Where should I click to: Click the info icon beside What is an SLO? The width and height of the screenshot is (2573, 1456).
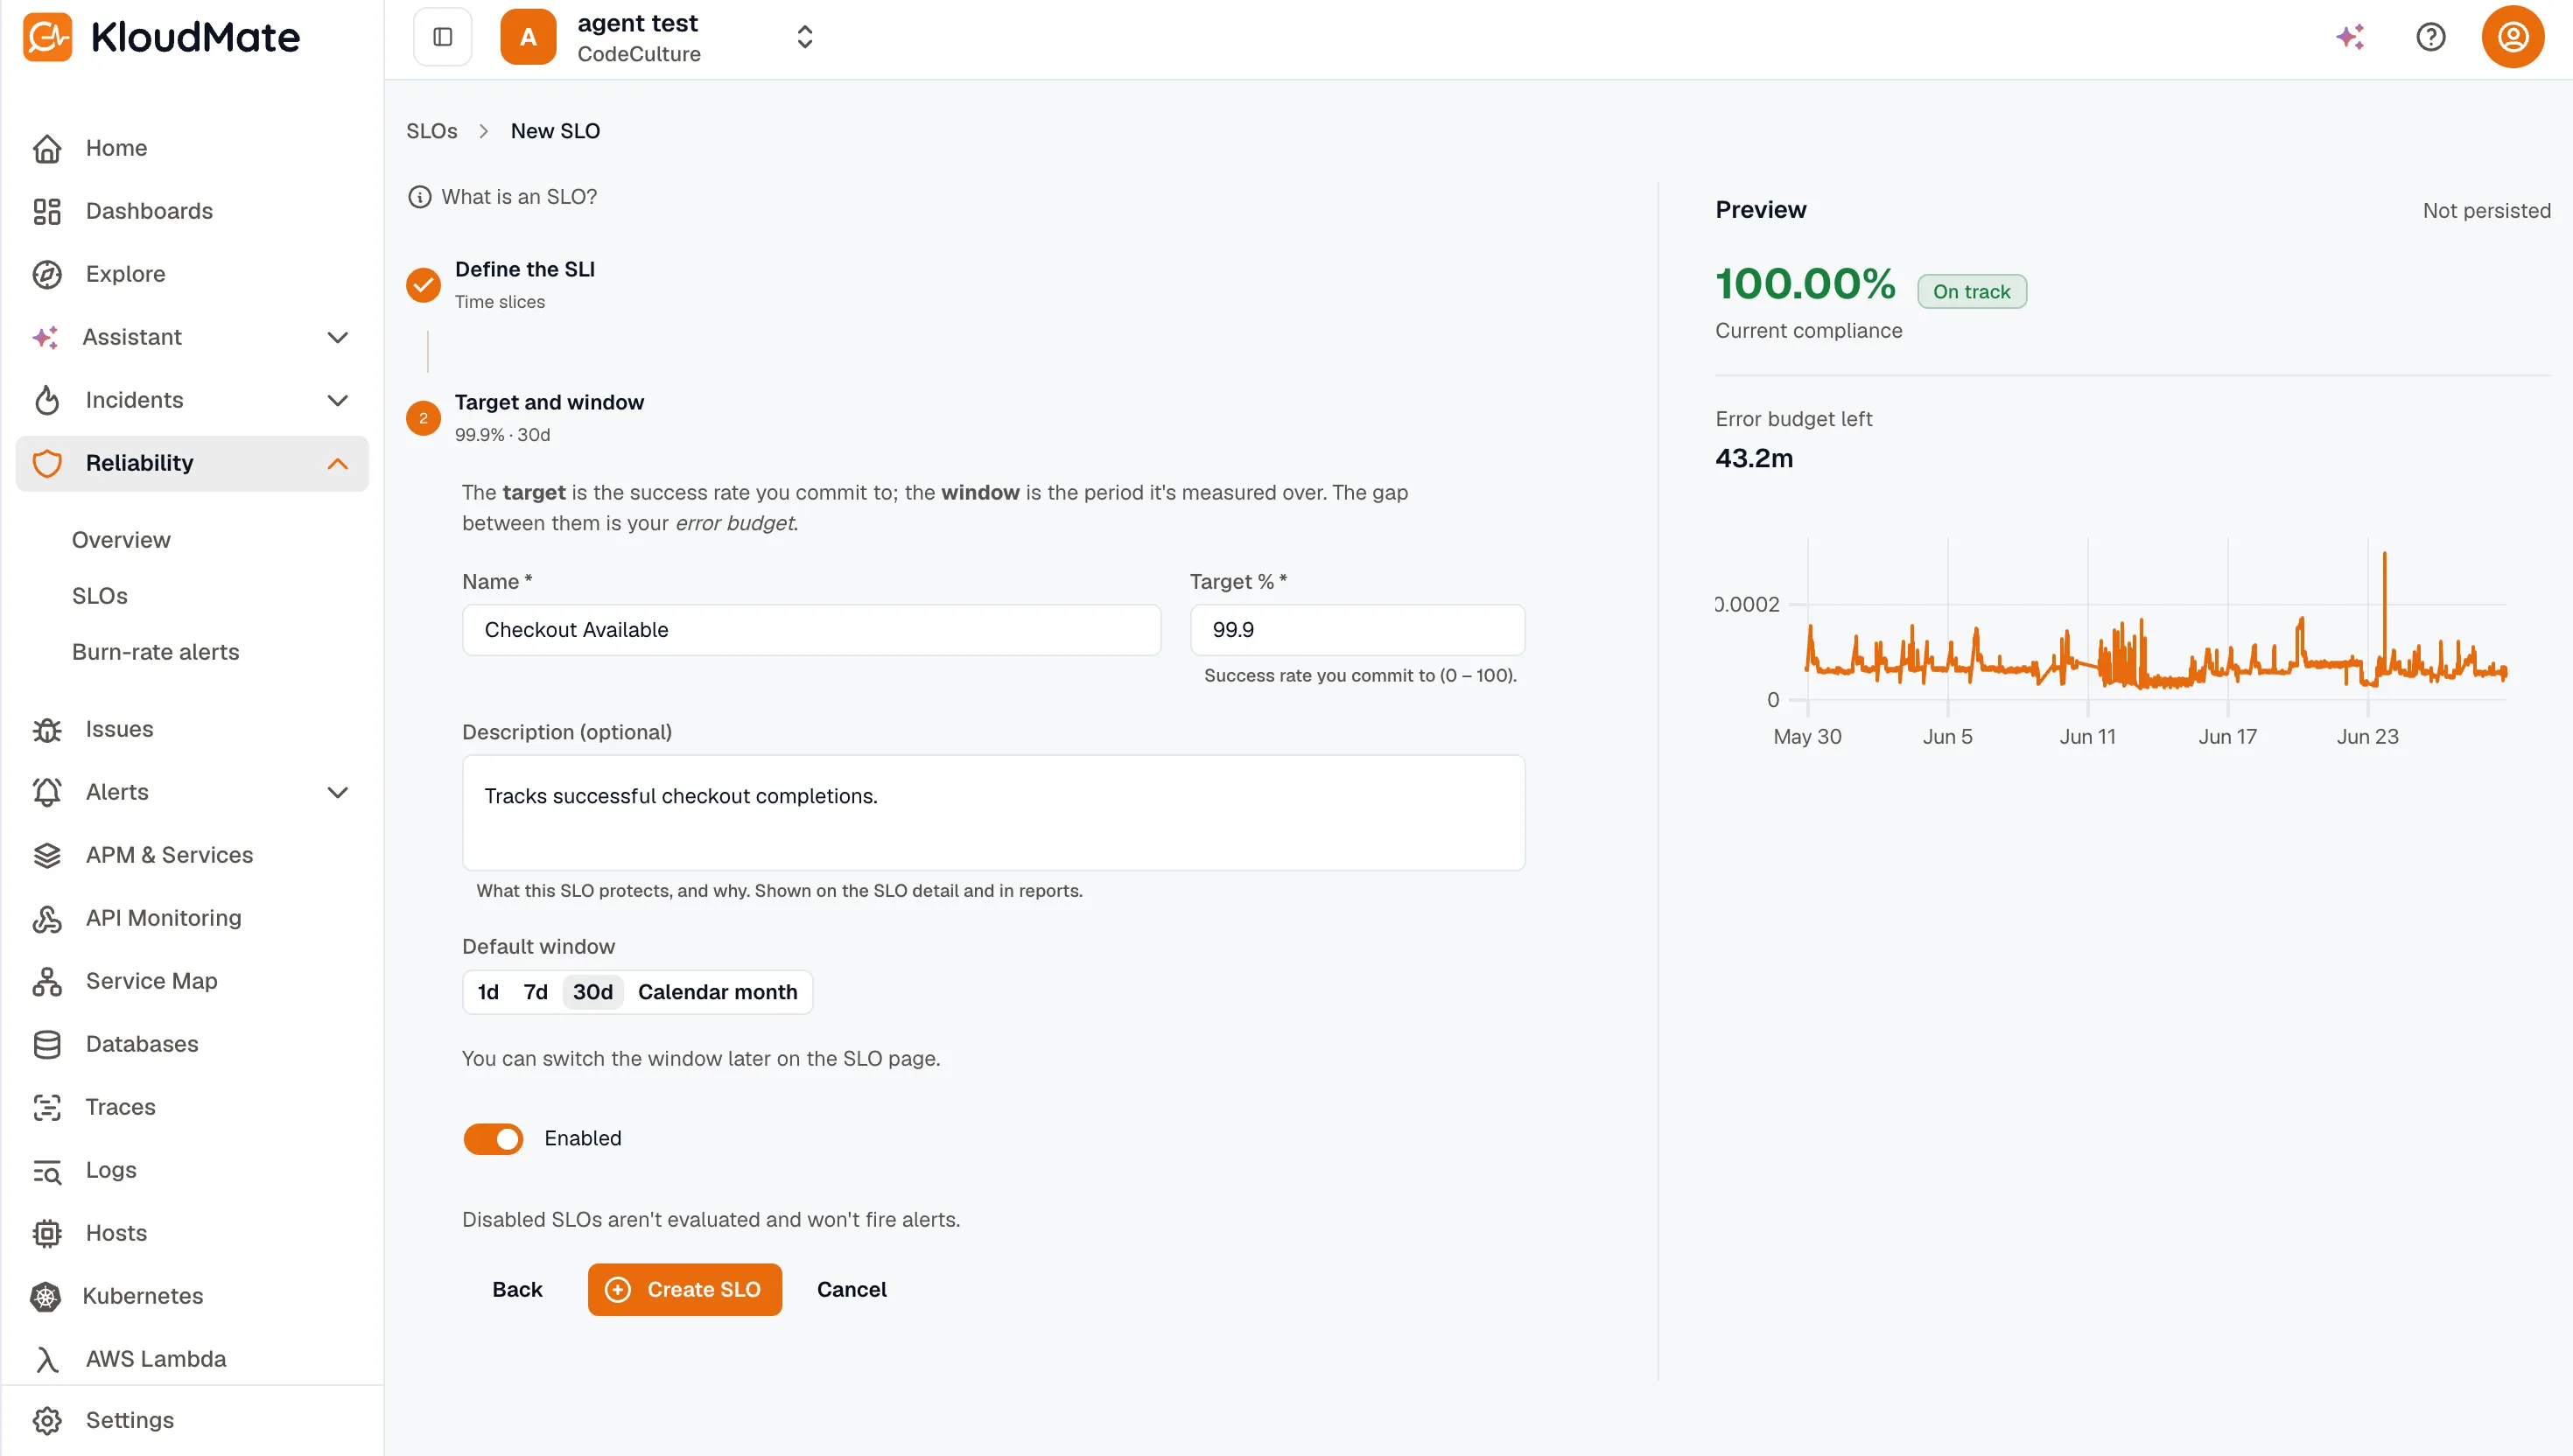[x=419, y=197]
